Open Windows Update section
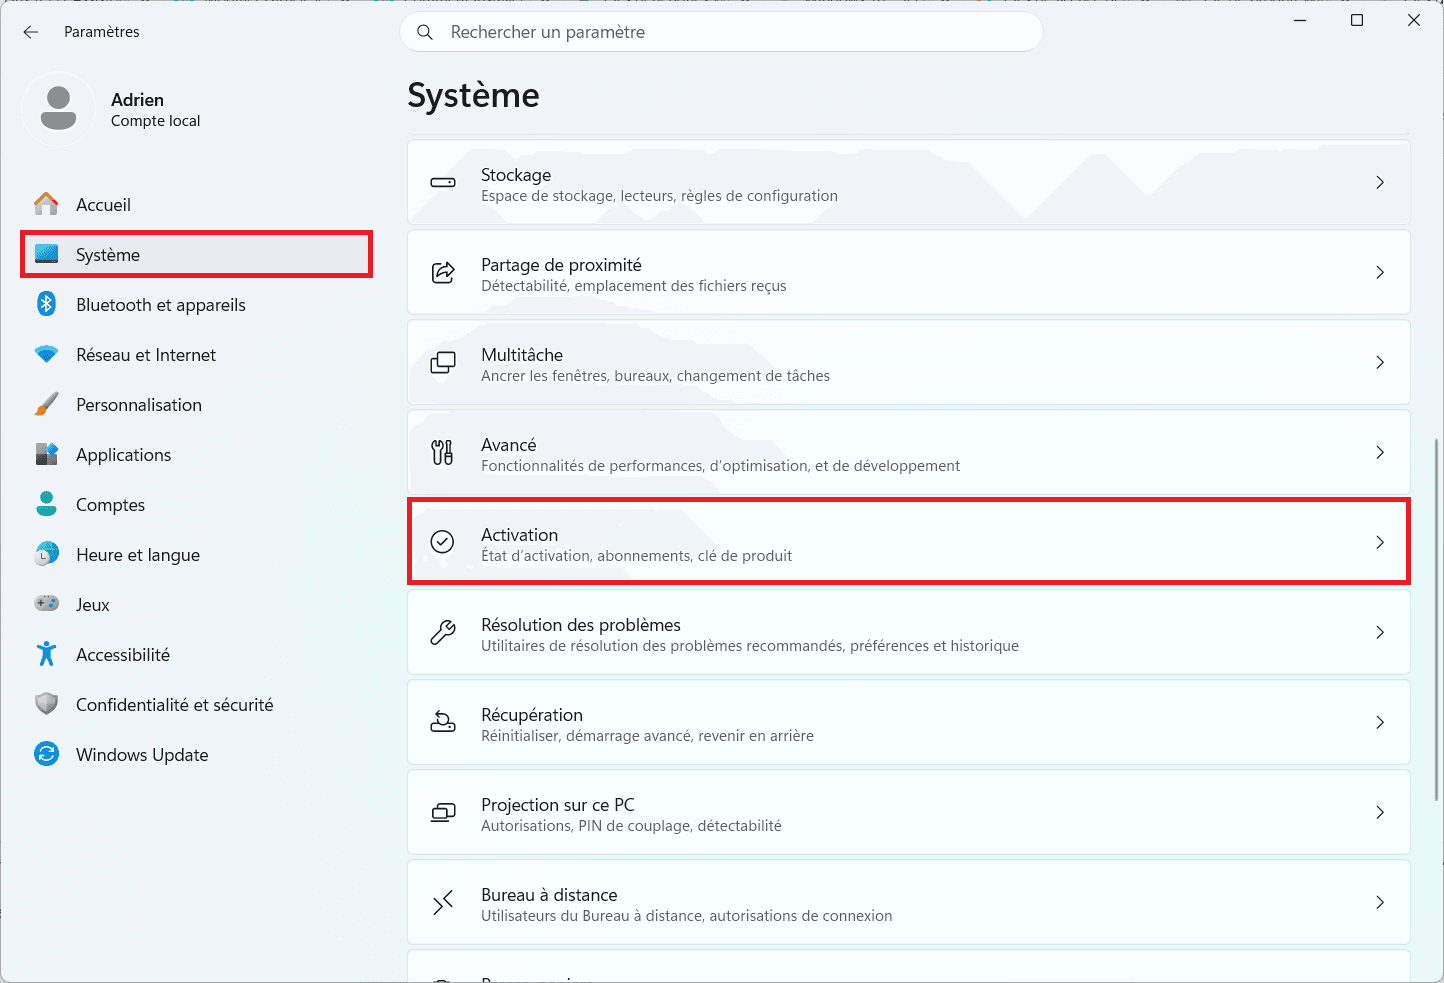 [196, 754]
